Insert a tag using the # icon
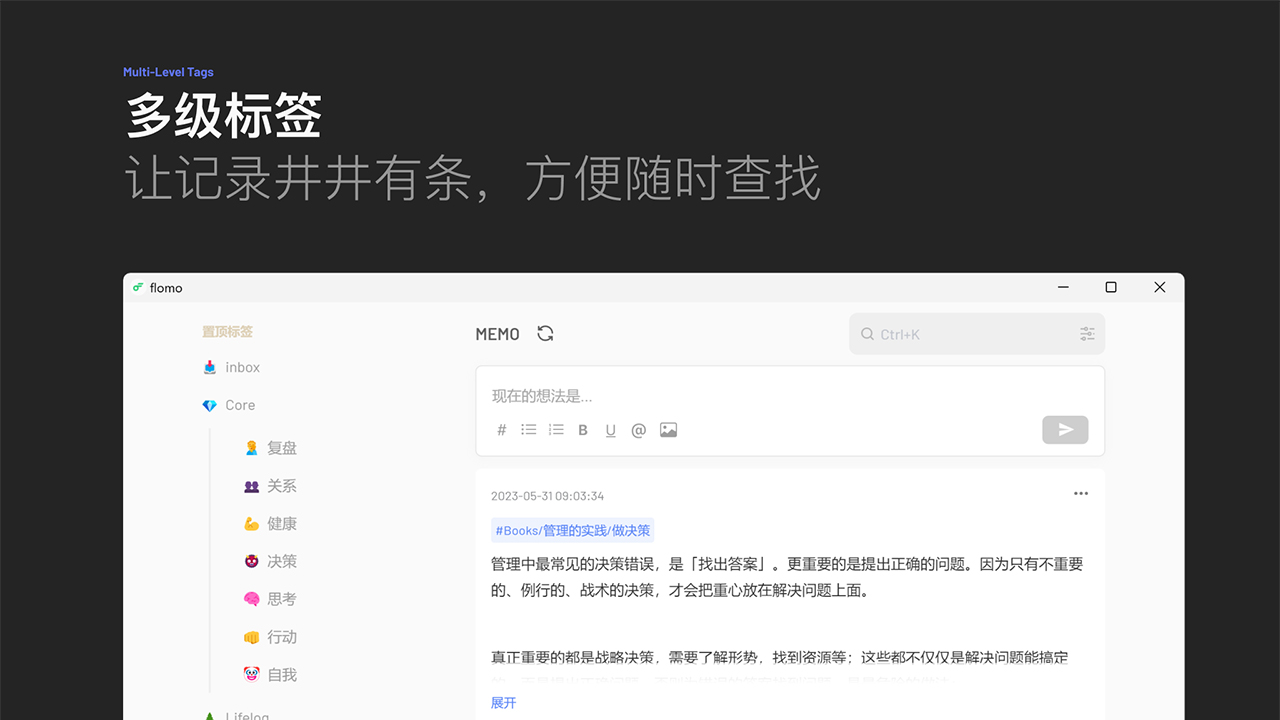The width and height of the screenshot is (1280, 720). [x=501, y=430]
